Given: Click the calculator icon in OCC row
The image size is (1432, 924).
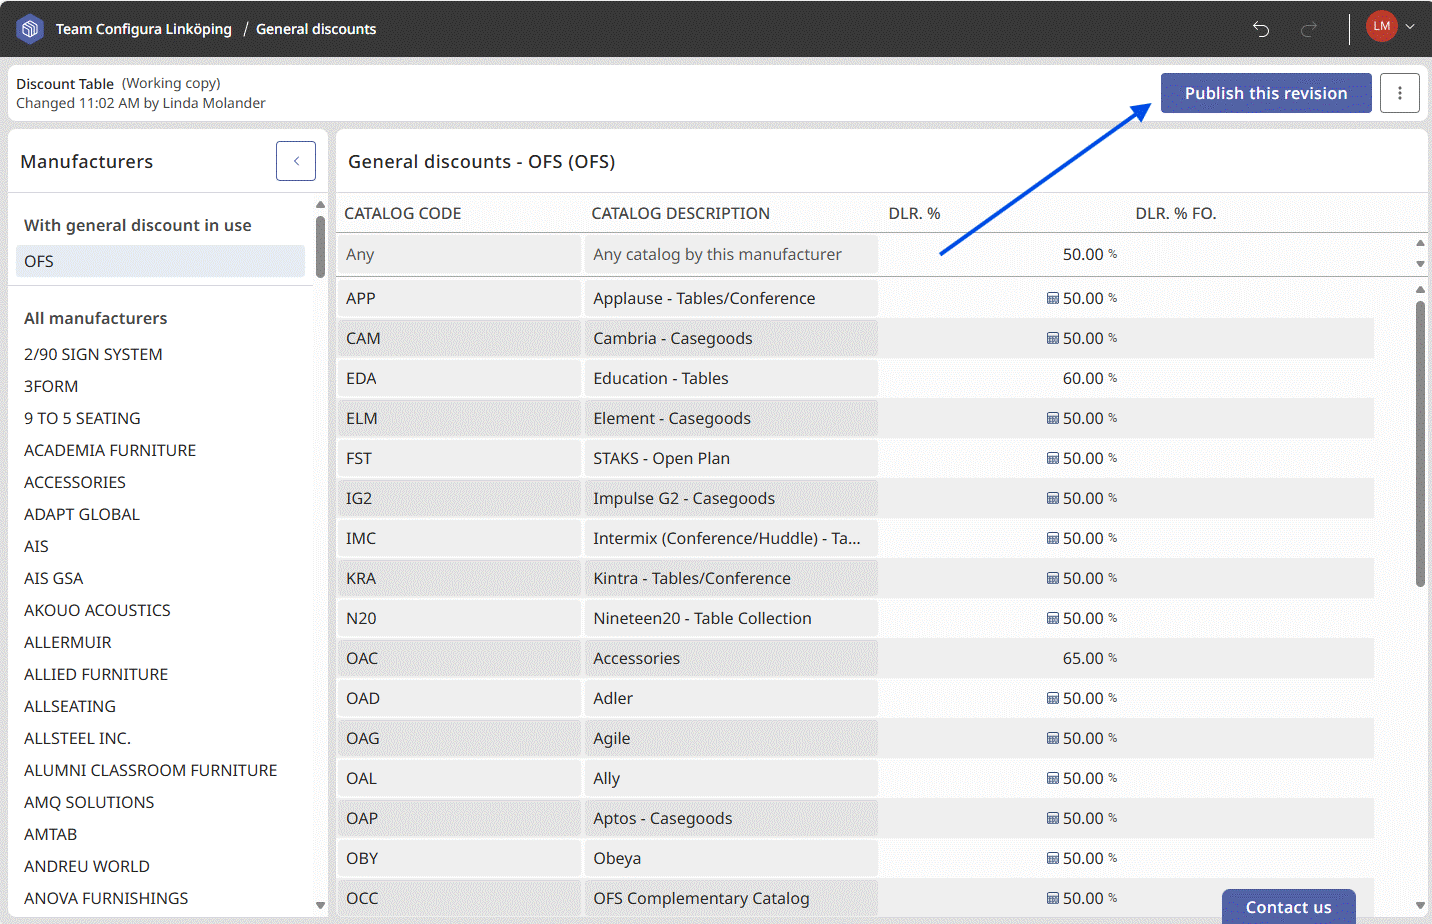Looking at the screenshot, I should coord(1053,898).
